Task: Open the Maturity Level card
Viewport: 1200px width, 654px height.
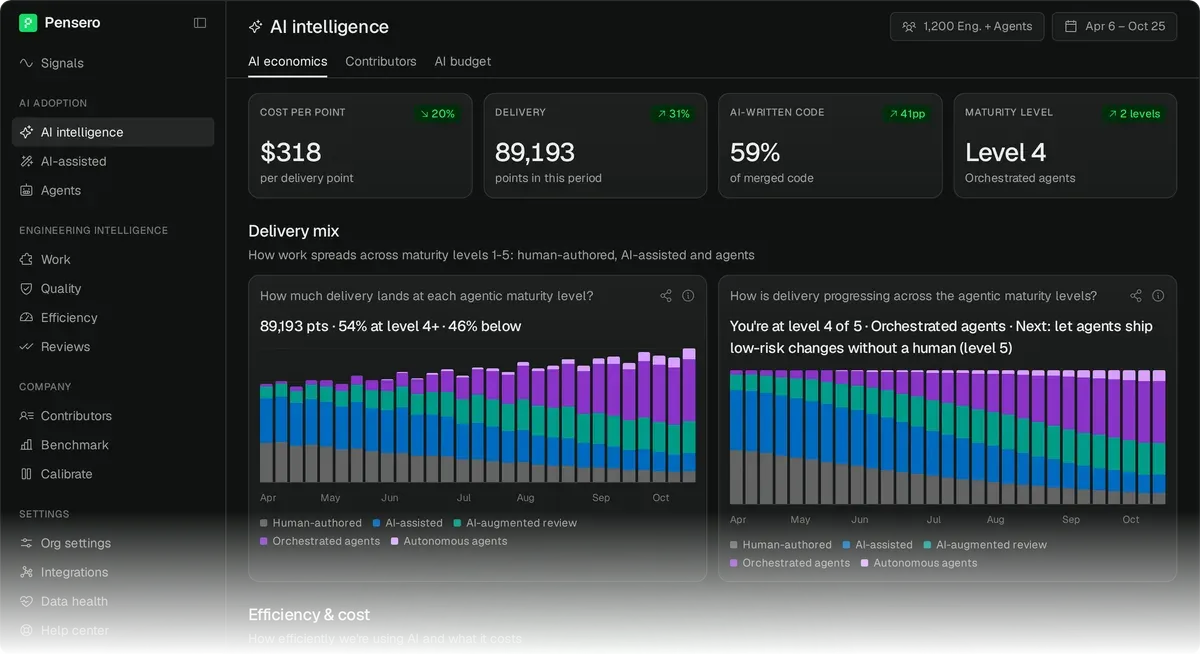Action: pyautogui.click(x=1065, y=146)
